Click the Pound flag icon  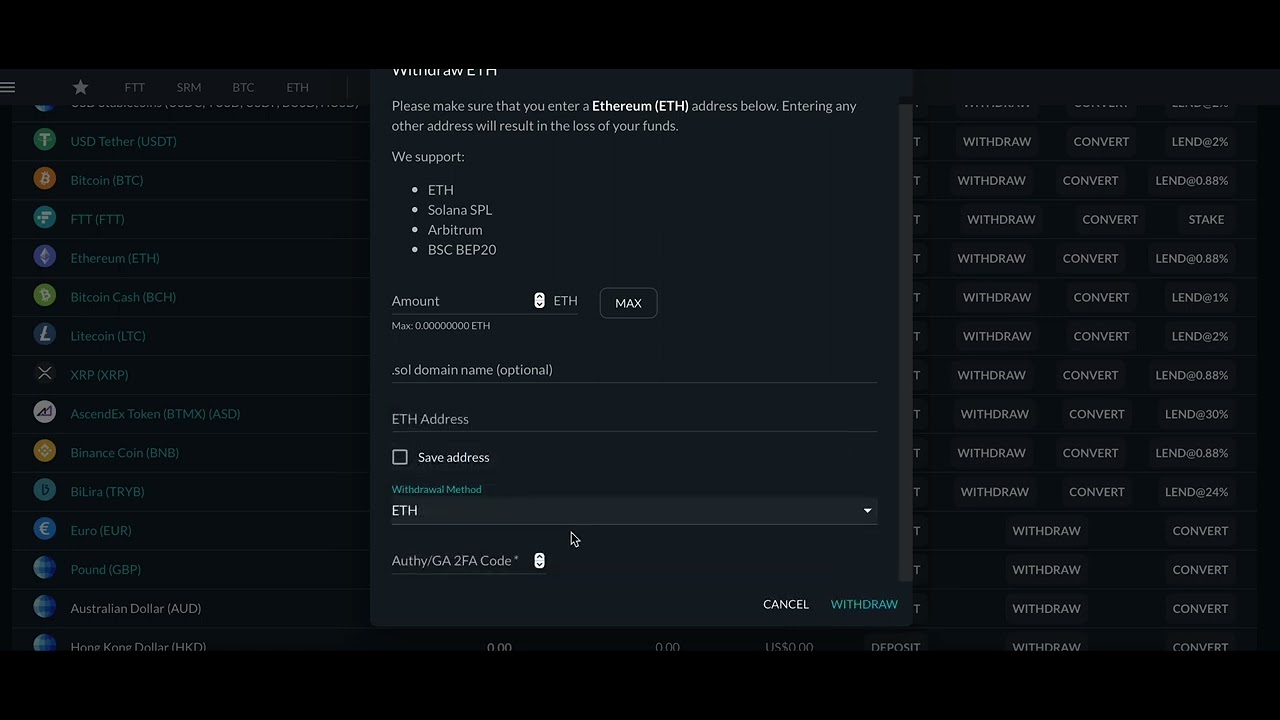[x=44, y=569]
